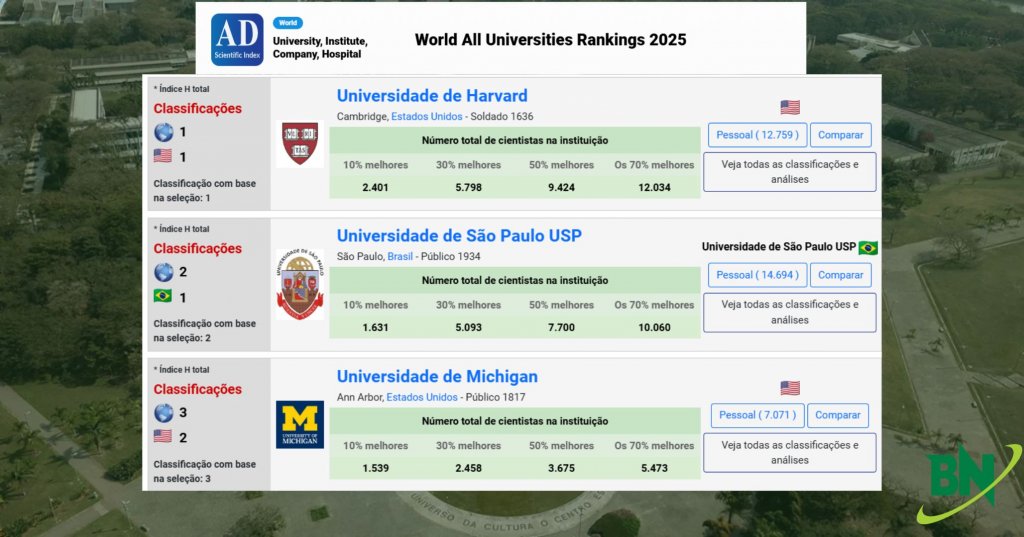Click University of Michigan M logo
The height and width of the screenshot is (537, 1024).
coord(300,425)
